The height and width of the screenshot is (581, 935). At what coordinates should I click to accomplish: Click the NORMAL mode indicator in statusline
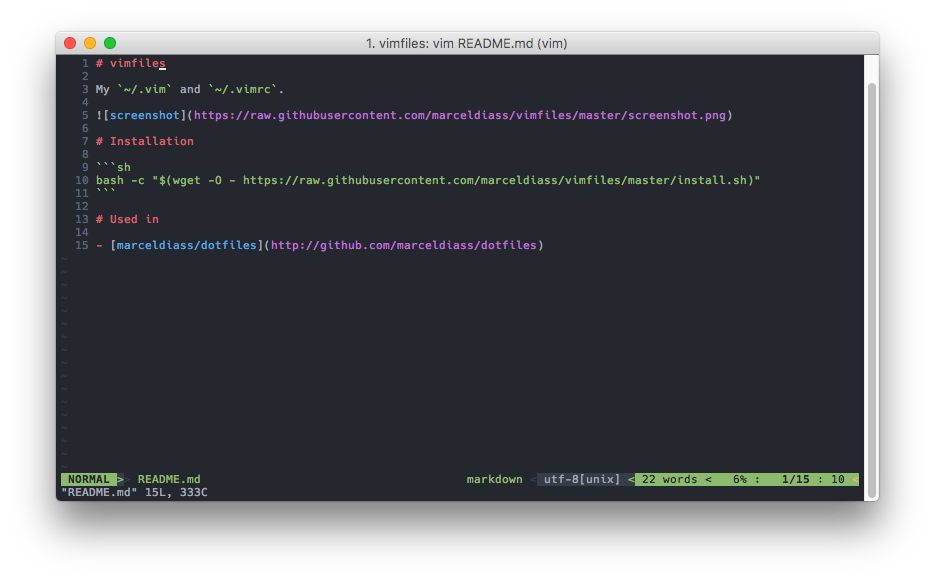click(88, 480)
